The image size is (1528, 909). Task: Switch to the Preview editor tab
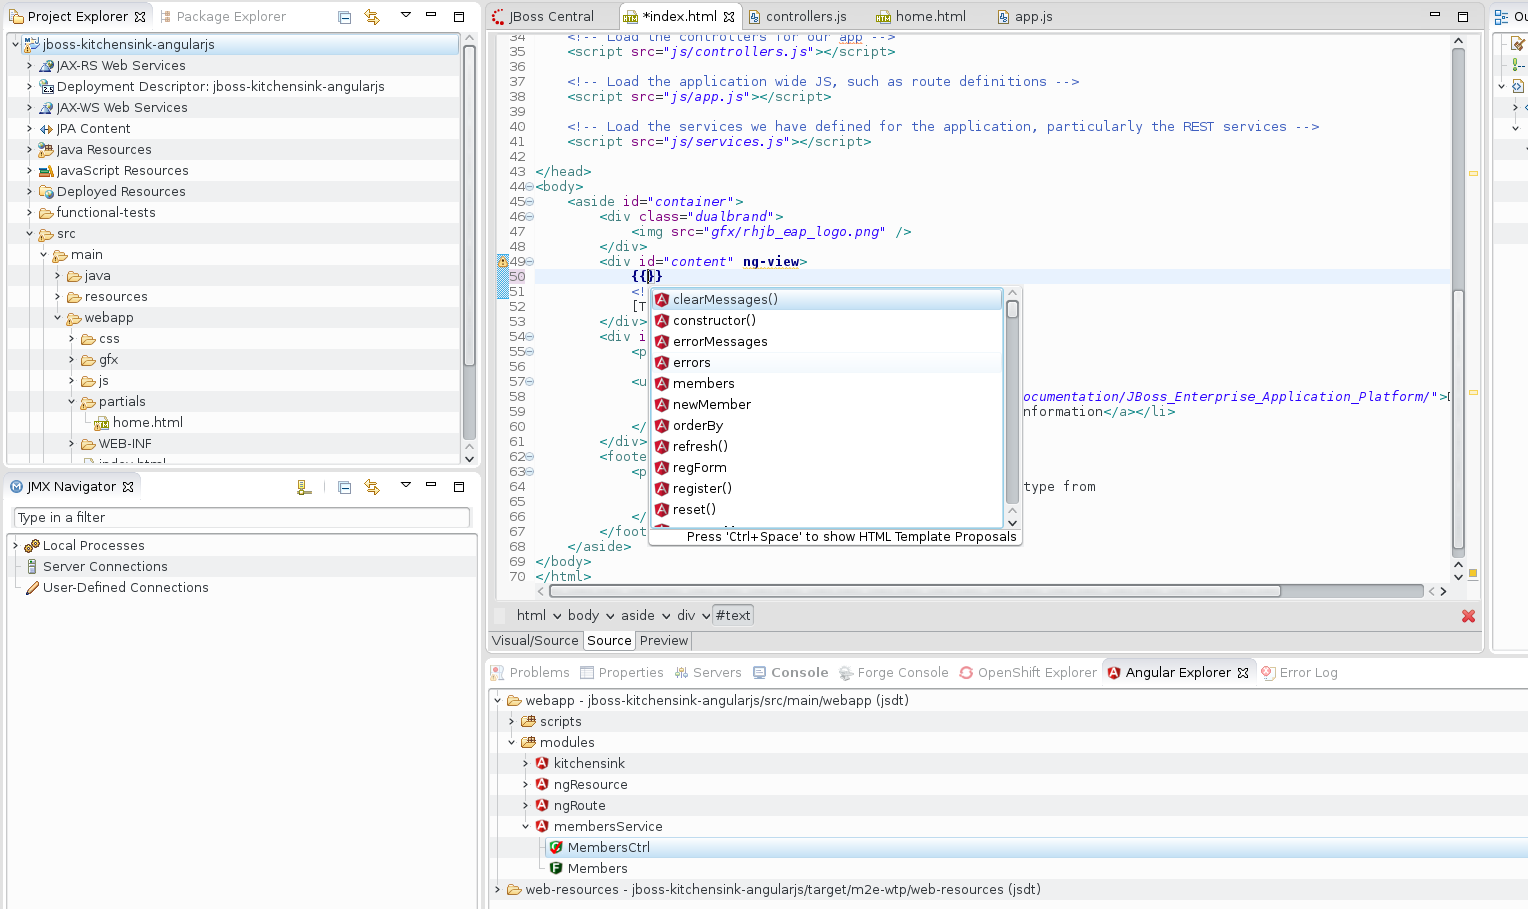click(663, 641)
